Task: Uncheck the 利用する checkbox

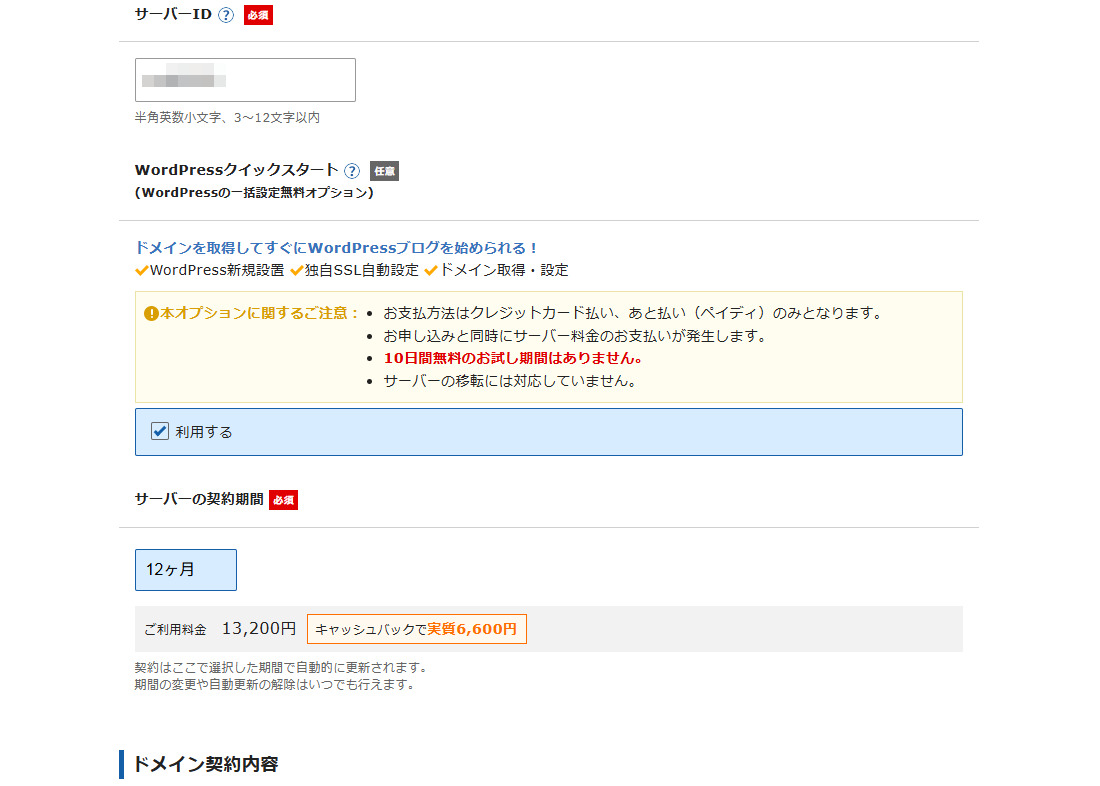Action: [x=160, y=431]
